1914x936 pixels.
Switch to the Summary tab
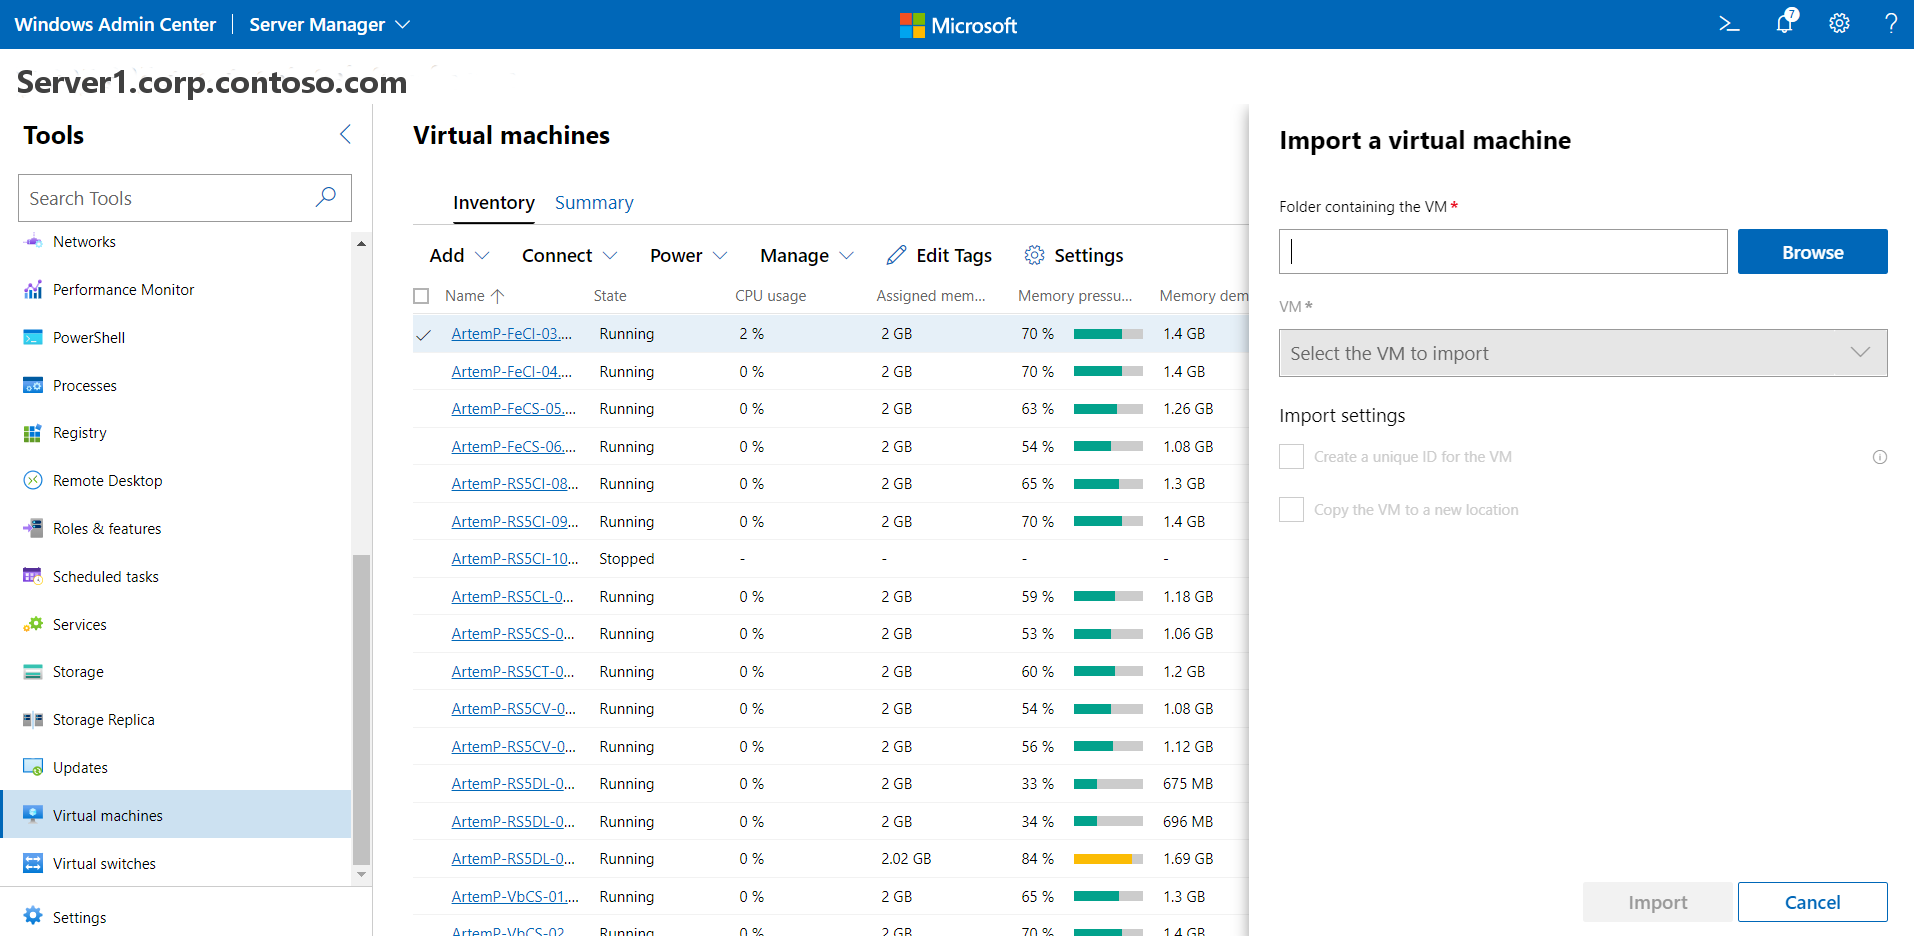[x=594, y=202]
